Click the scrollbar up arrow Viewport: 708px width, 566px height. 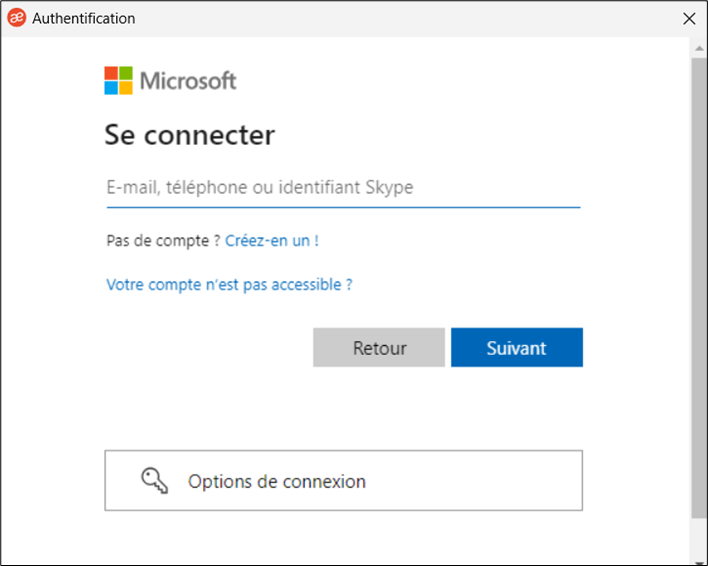(699, 48)
